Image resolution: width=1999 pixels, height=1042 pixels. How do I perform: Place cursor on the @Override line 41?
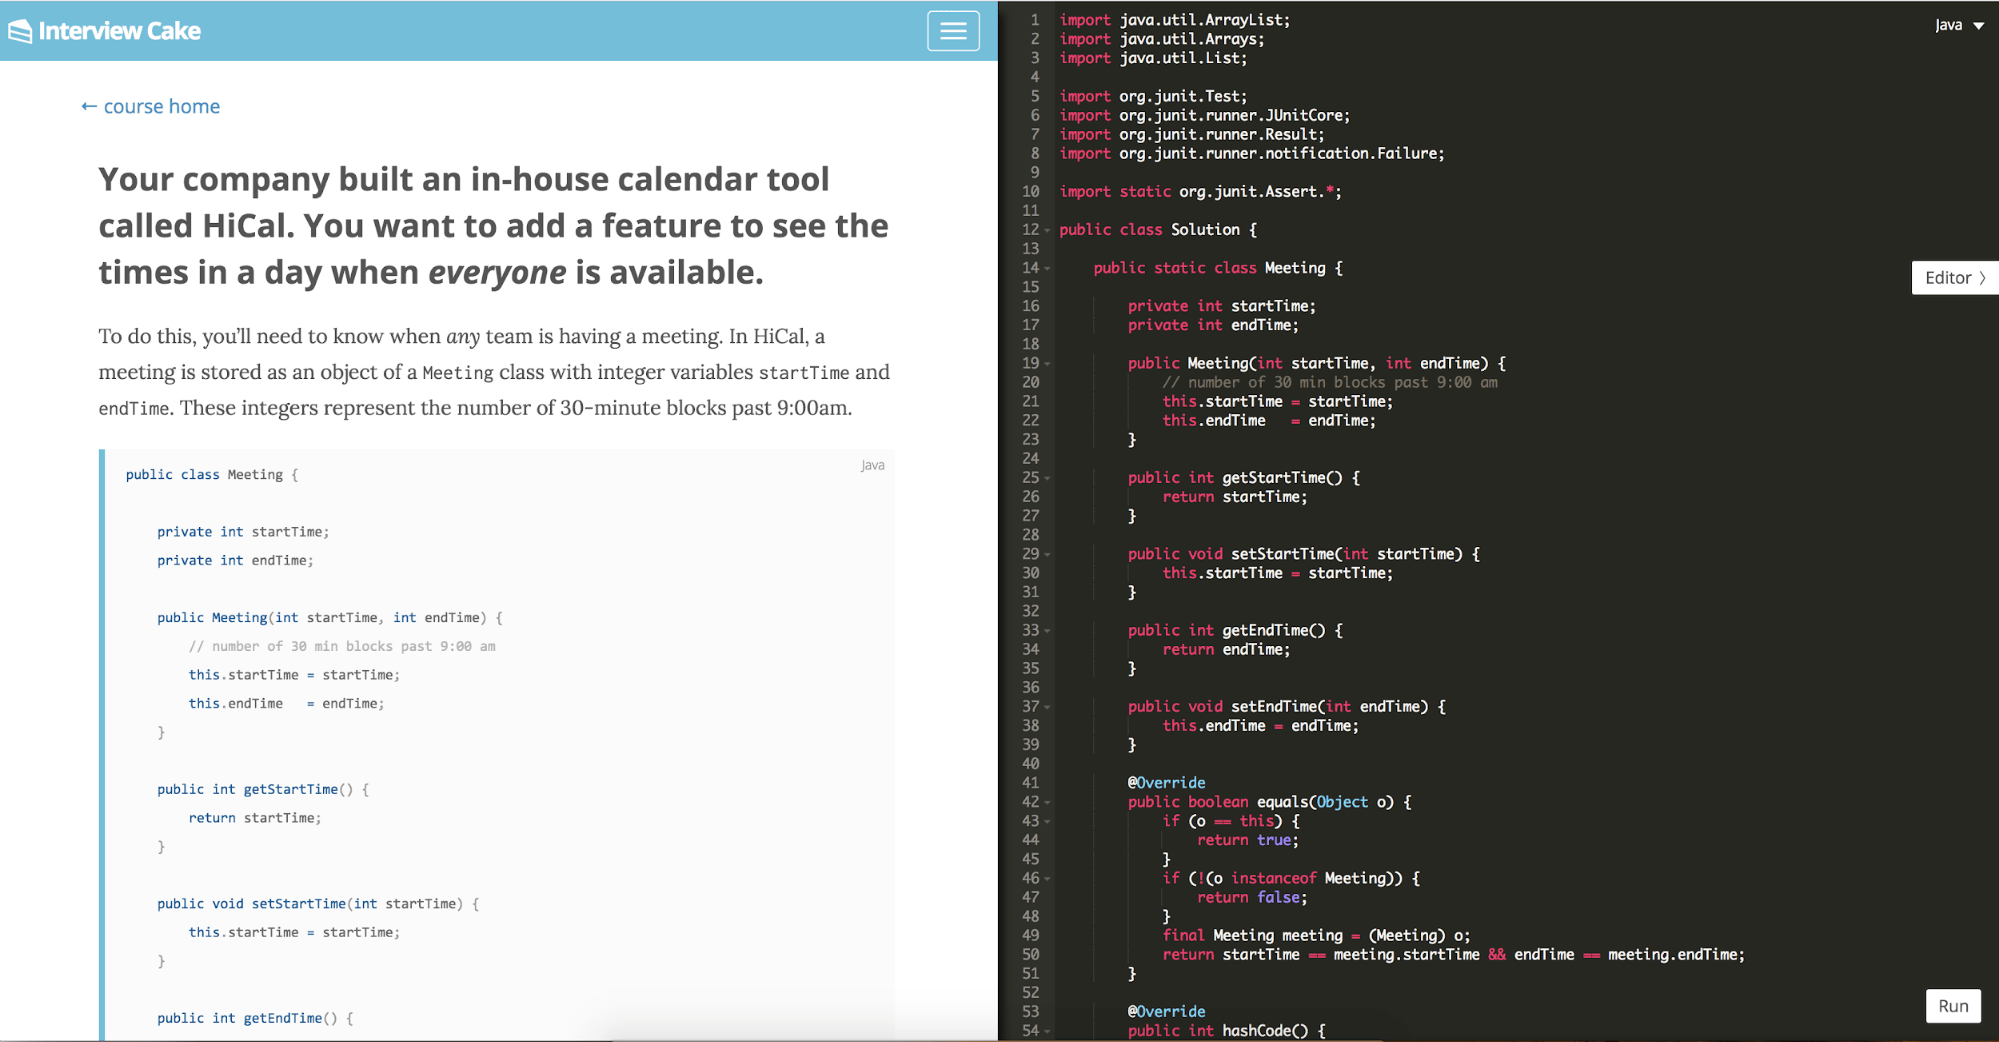[1166, 783]
